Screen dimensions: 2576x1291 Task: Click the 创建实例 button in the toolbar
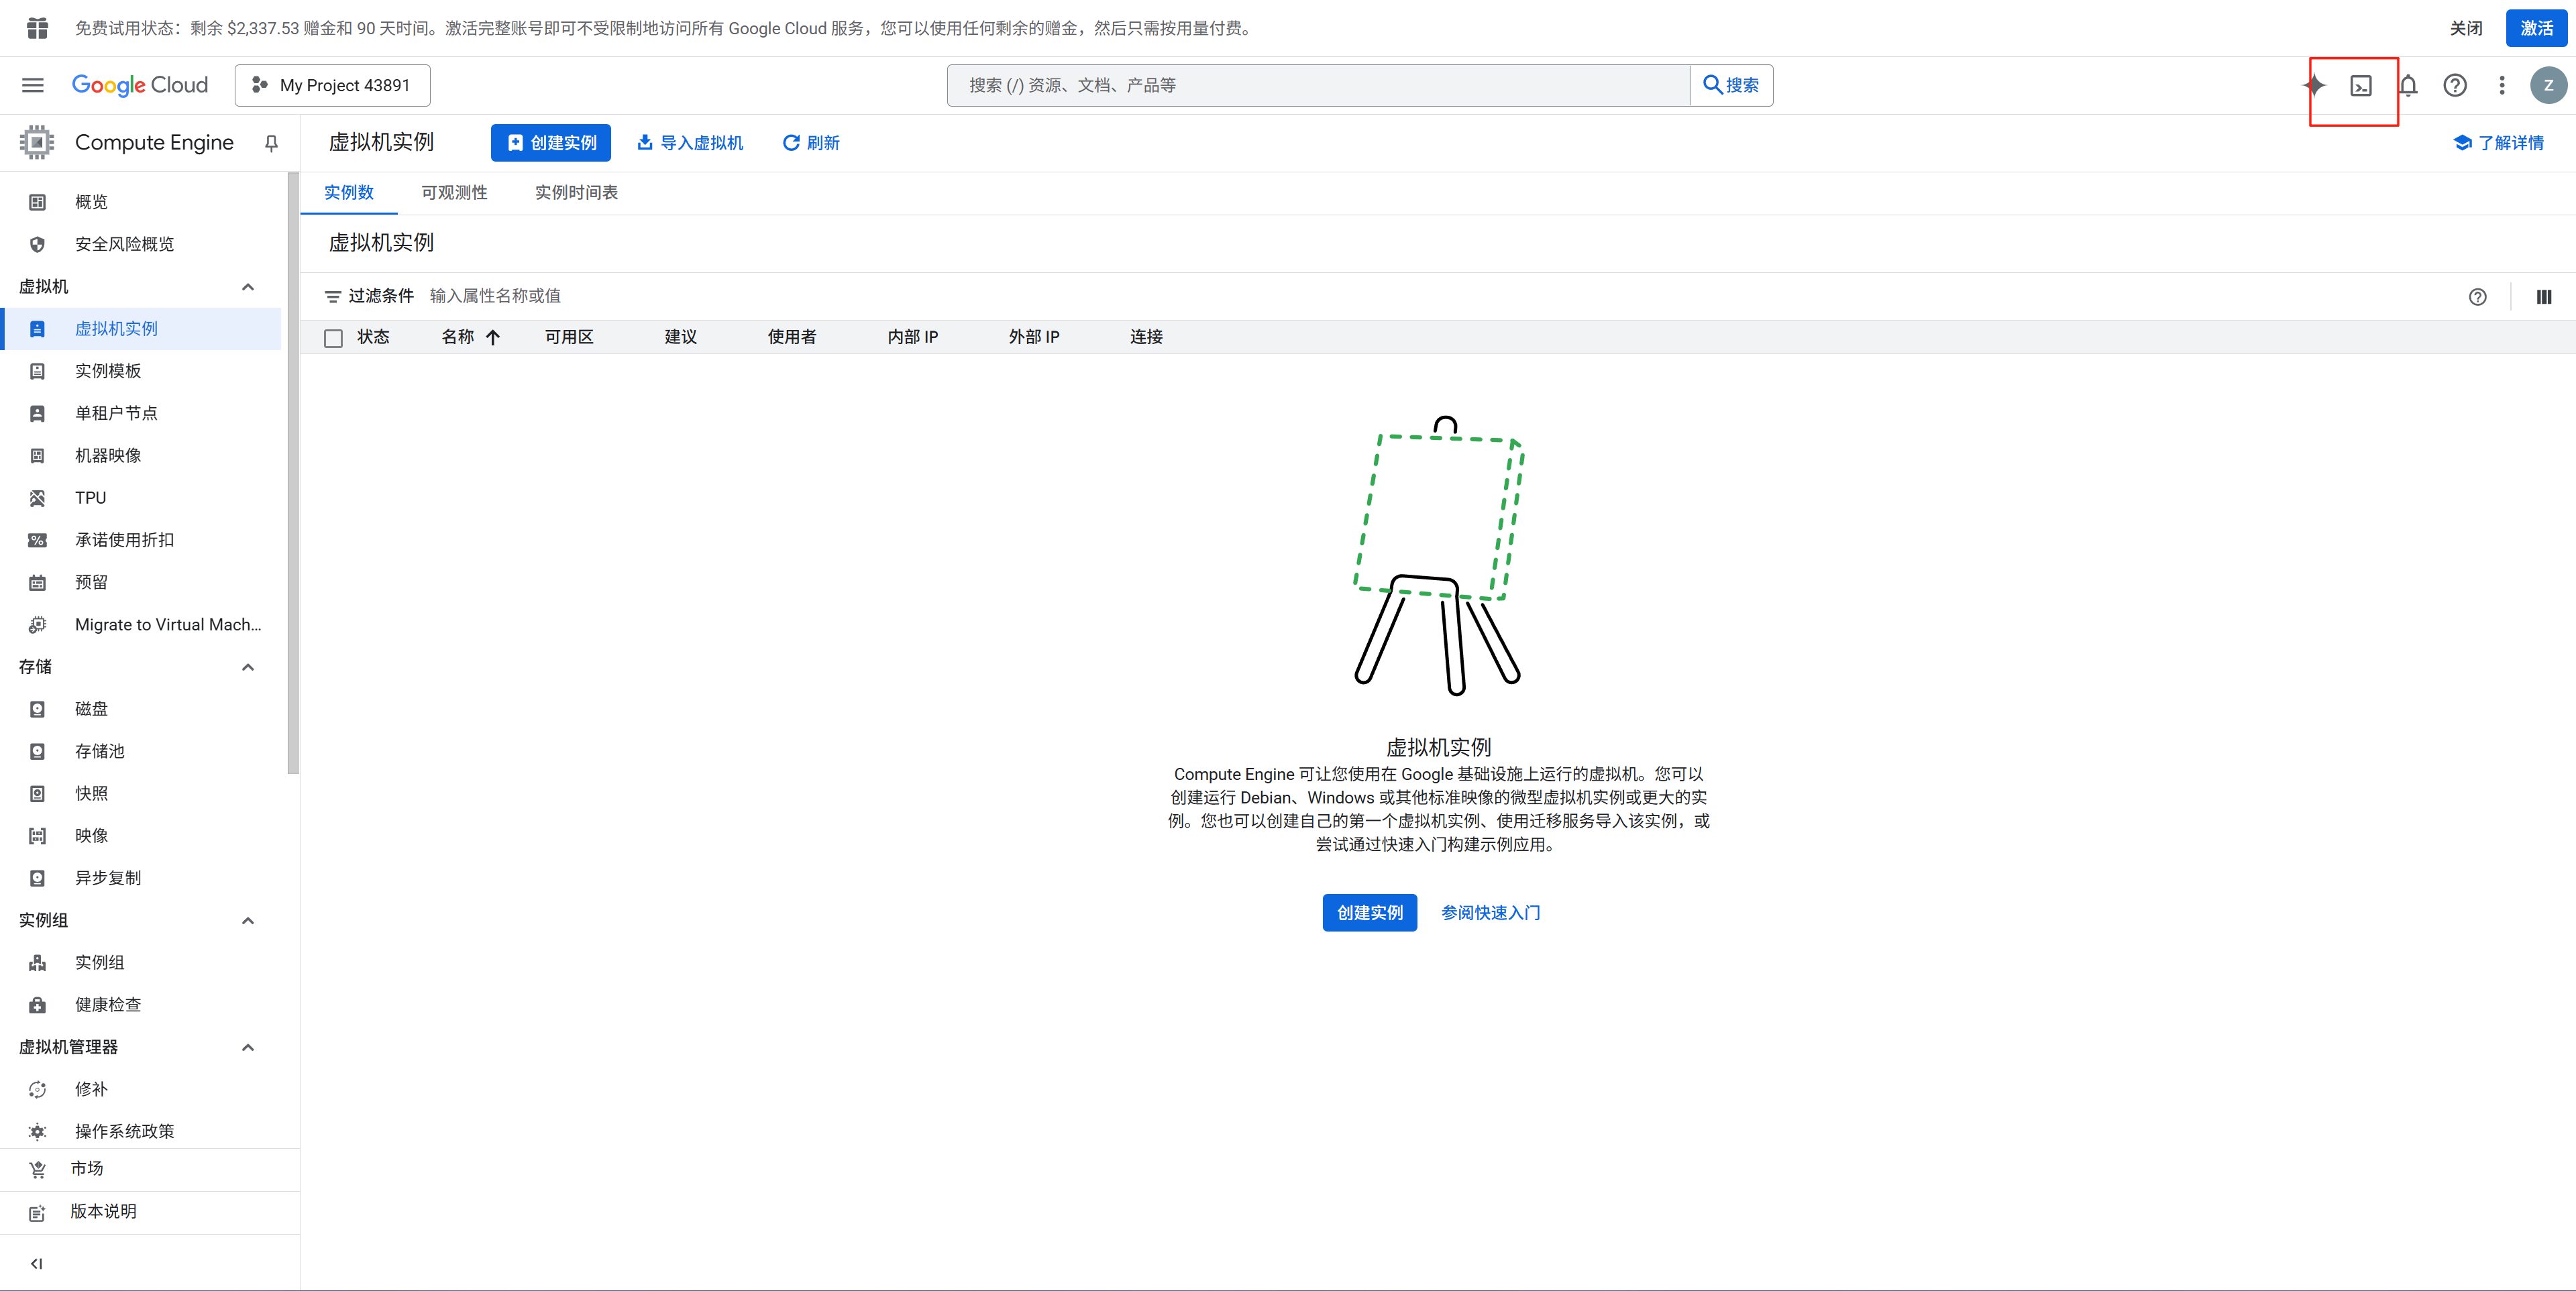pos(551,143)
